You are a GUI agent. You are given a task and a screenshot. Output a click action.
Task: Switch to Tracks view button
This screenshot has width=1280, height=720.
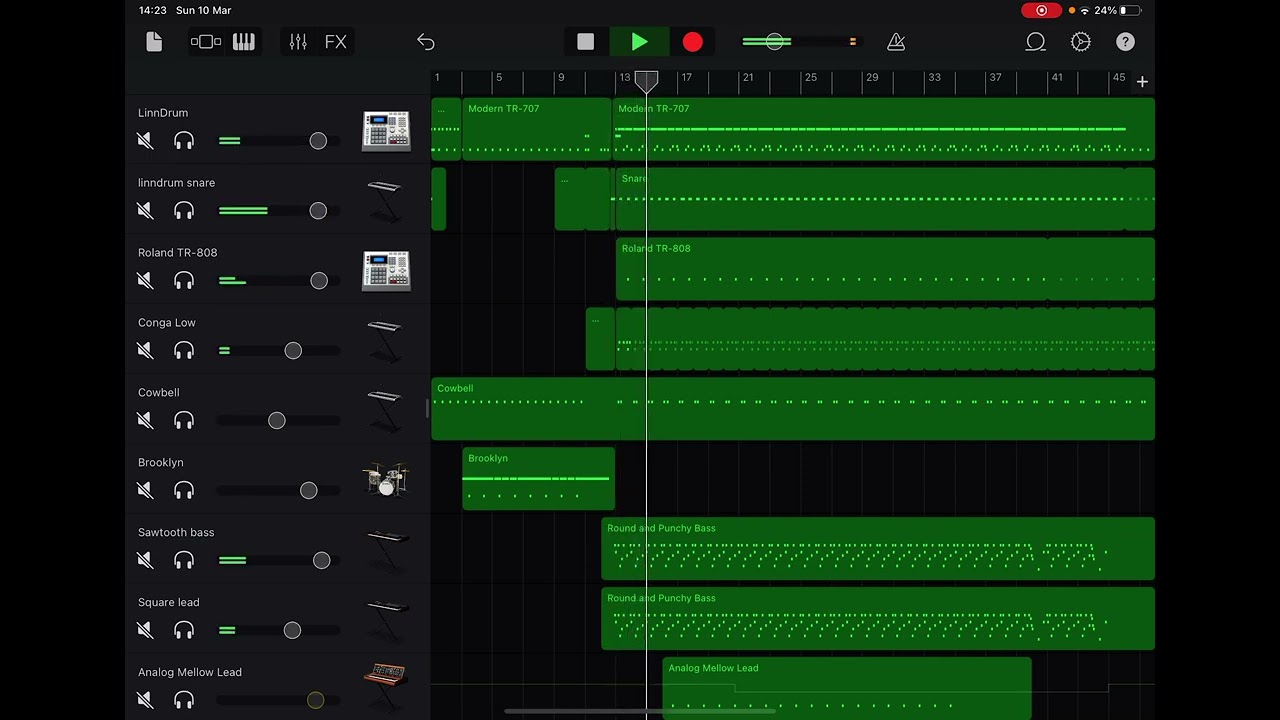click(206, 42)
